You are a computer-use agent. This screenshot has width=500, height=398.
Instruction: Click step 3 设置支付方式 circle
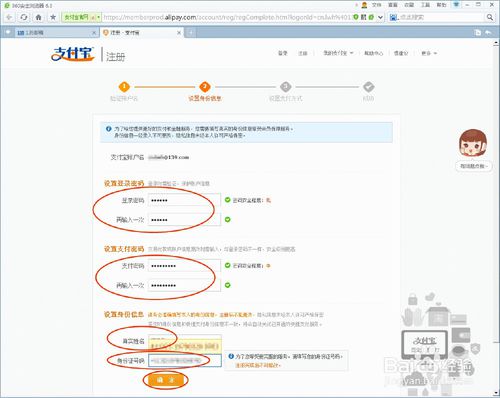(286, 87)
